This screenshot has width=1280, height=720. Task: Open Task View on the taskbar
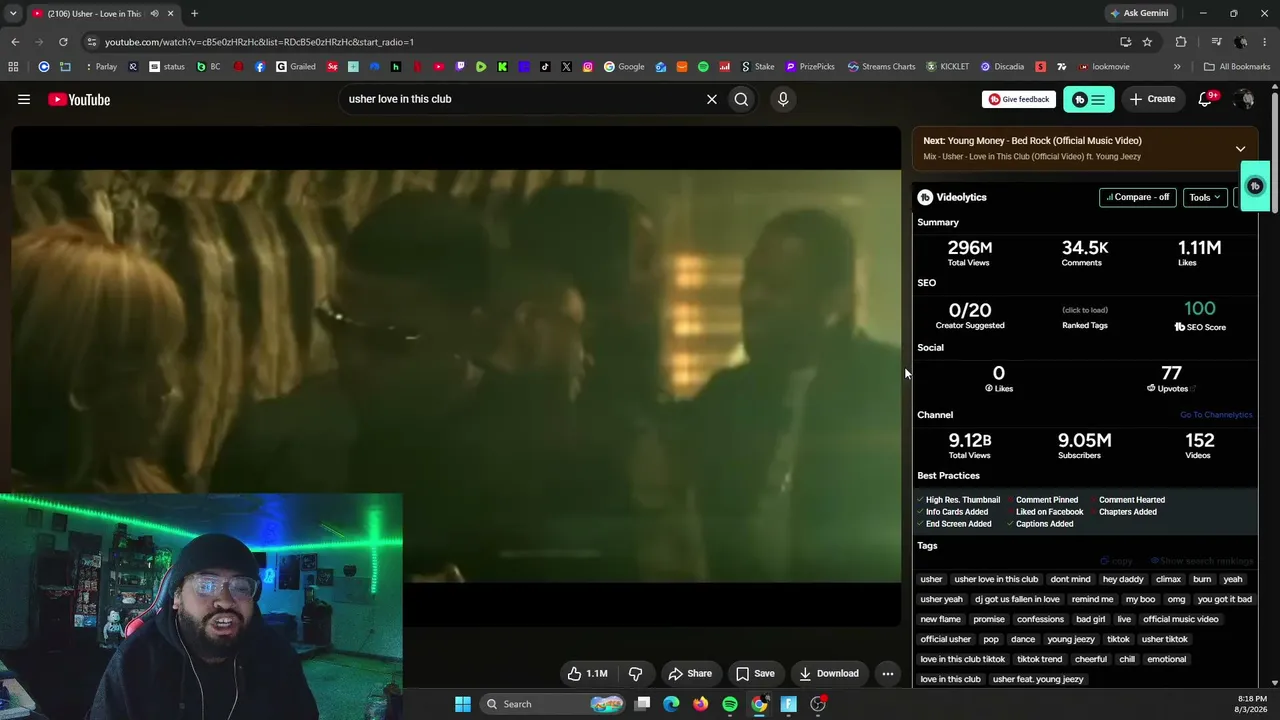pos(643,704)
